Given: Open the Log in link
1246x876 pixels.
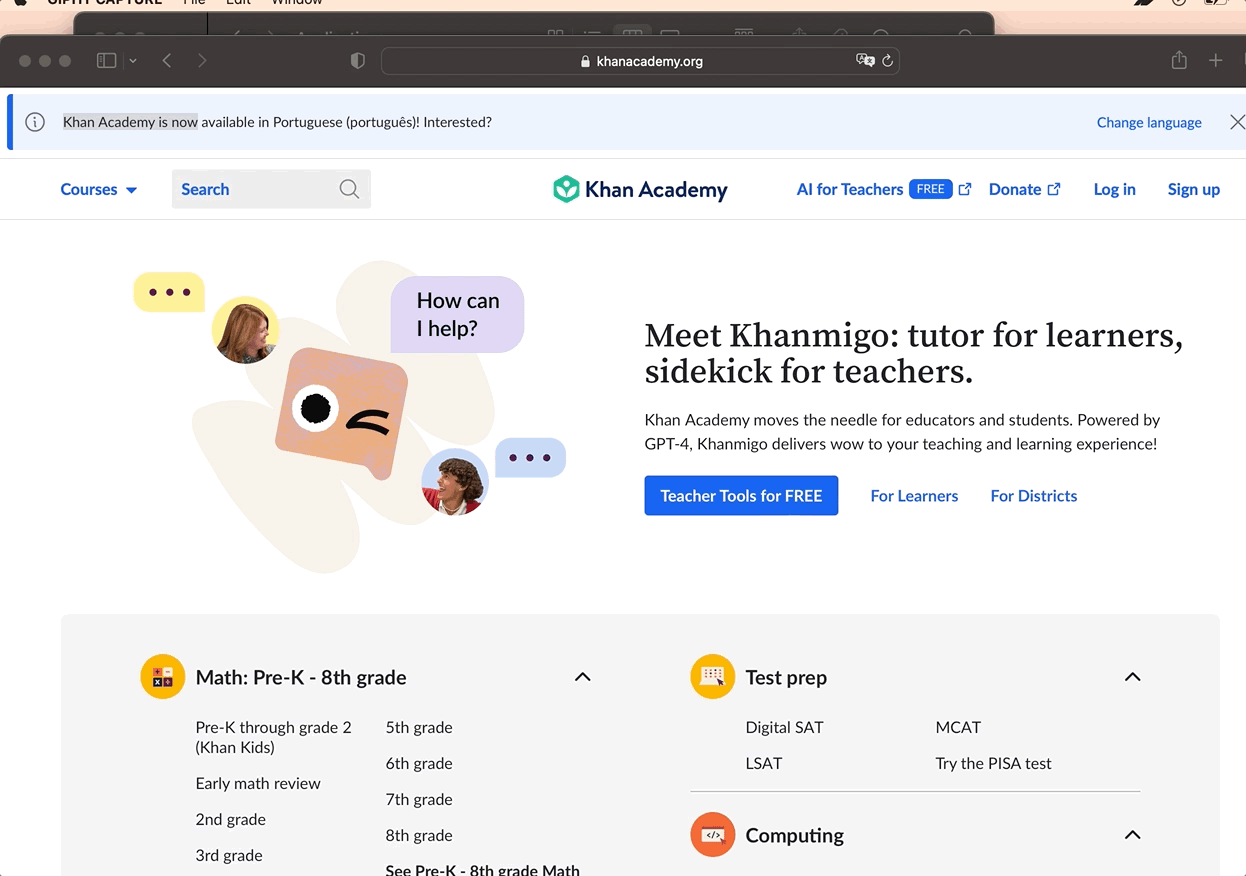Looking at the screenshot, I should click(x=1114, y=189).
